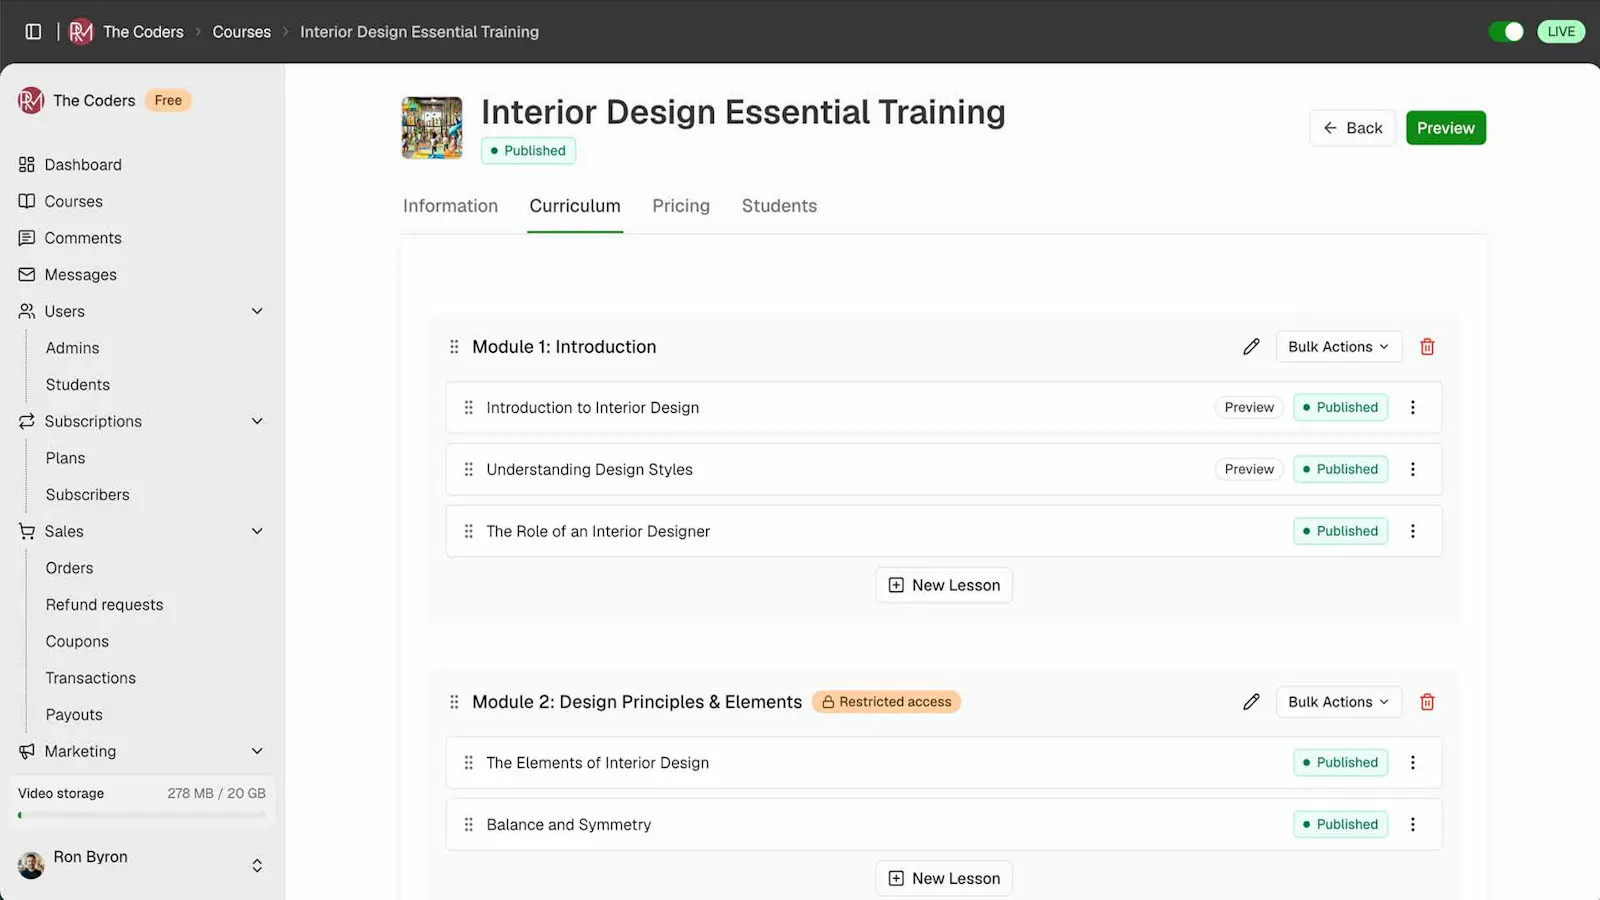Open options menu for Balance and Symmetry
Screen dimensions: 1600x900
coord(1413,825)
